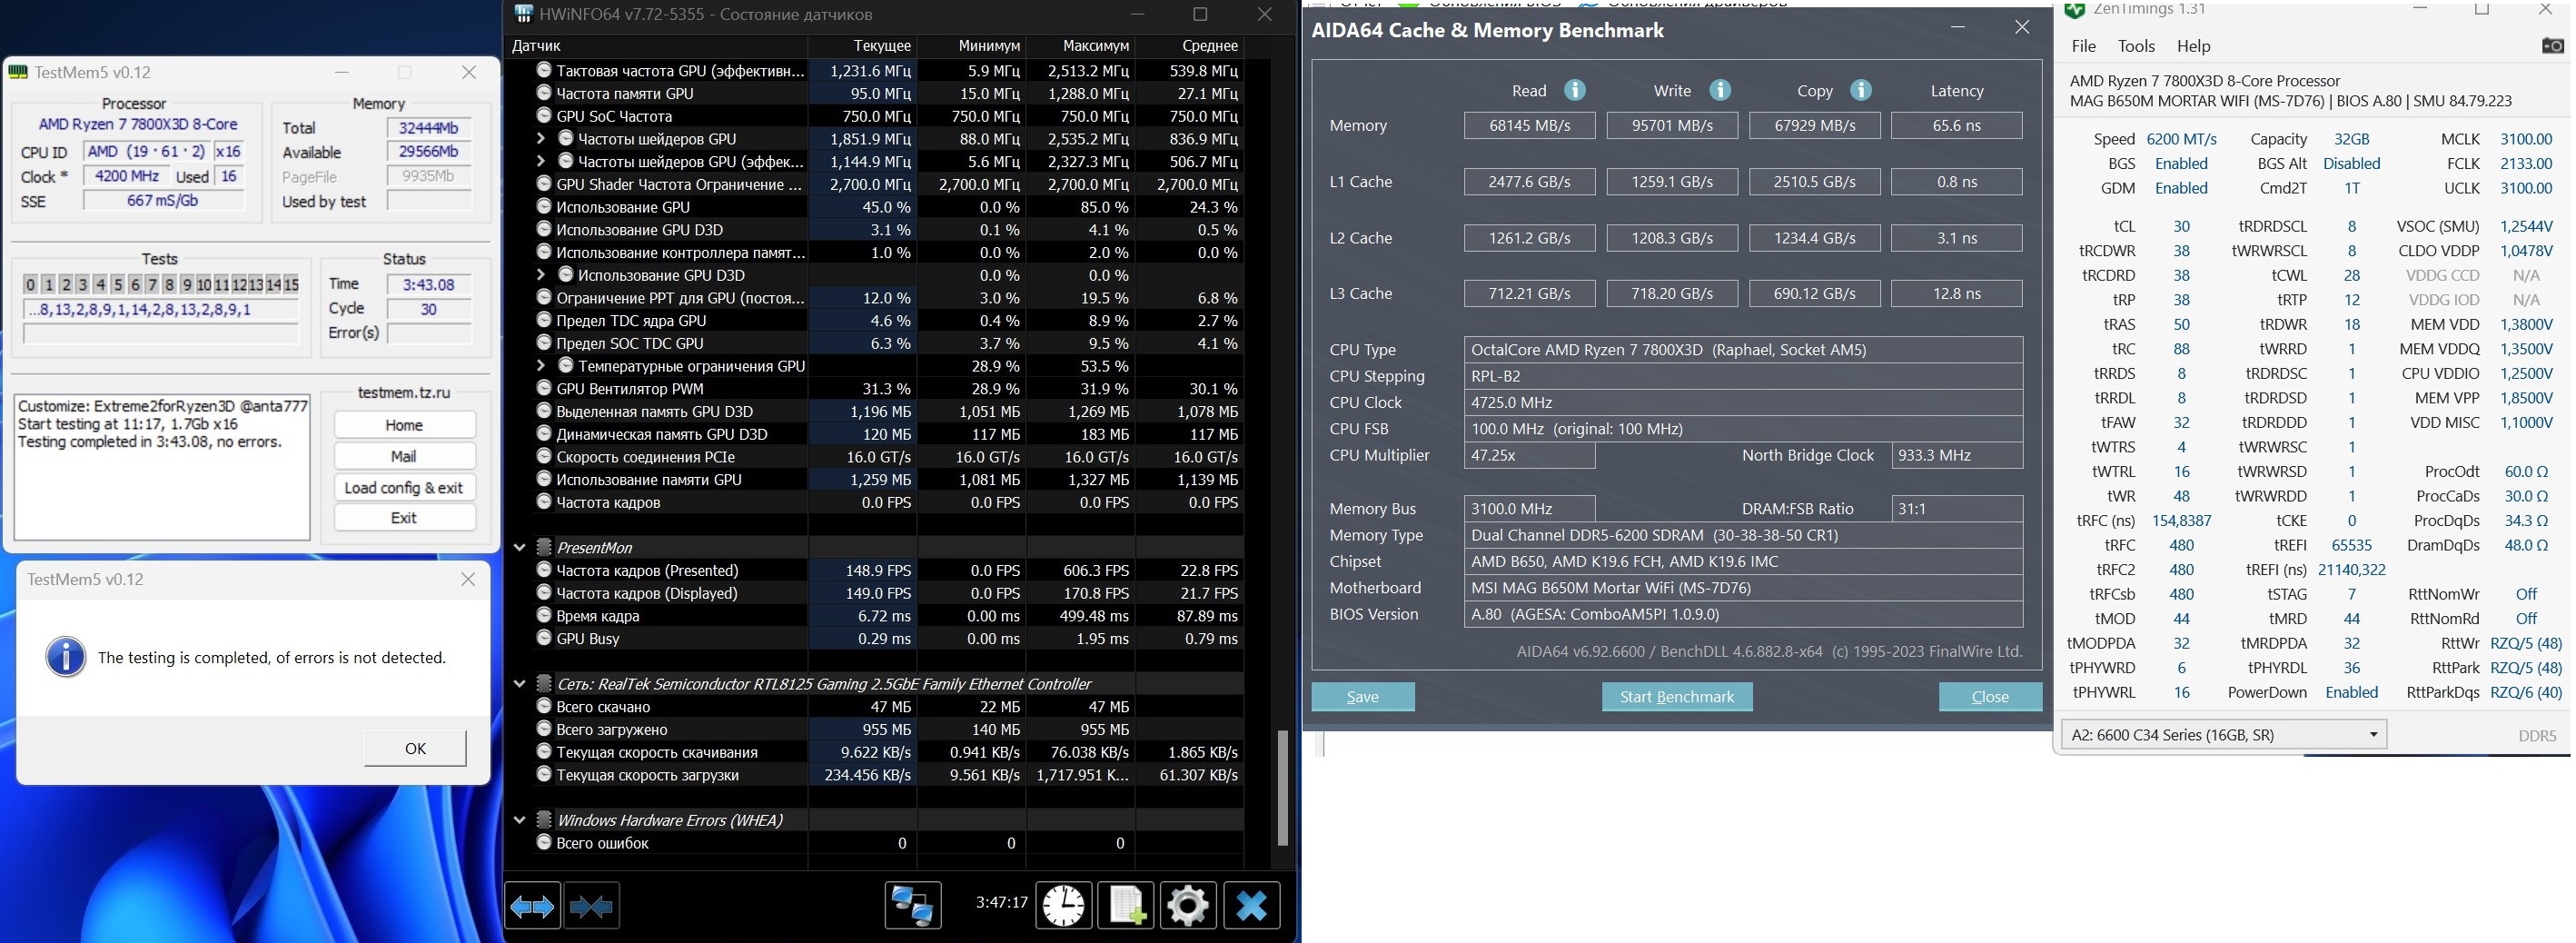Viewport: 2576px width, 943px height.
Task: Click the sensor icon beside 'Всего скачано'
Action: click(544, 706)
